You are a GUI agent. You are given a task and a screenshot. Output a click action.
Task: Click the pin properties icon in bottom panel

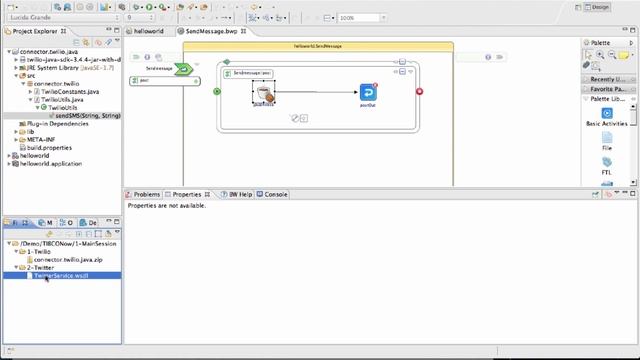[595, 194]
